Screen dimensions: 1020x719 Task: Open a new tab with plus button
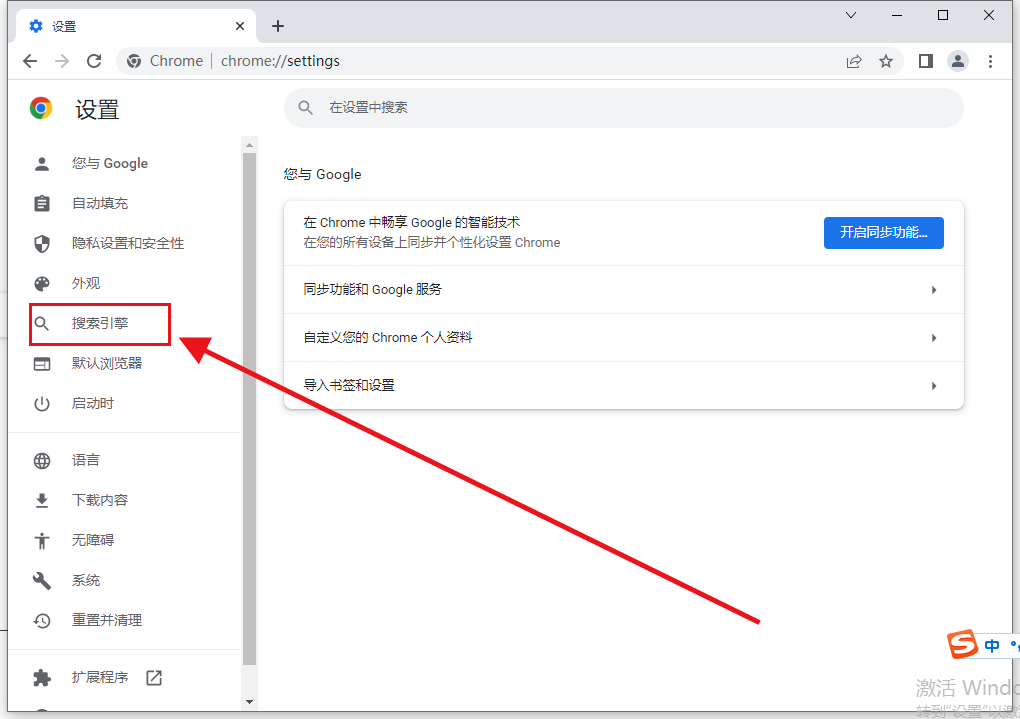[278, 26]
